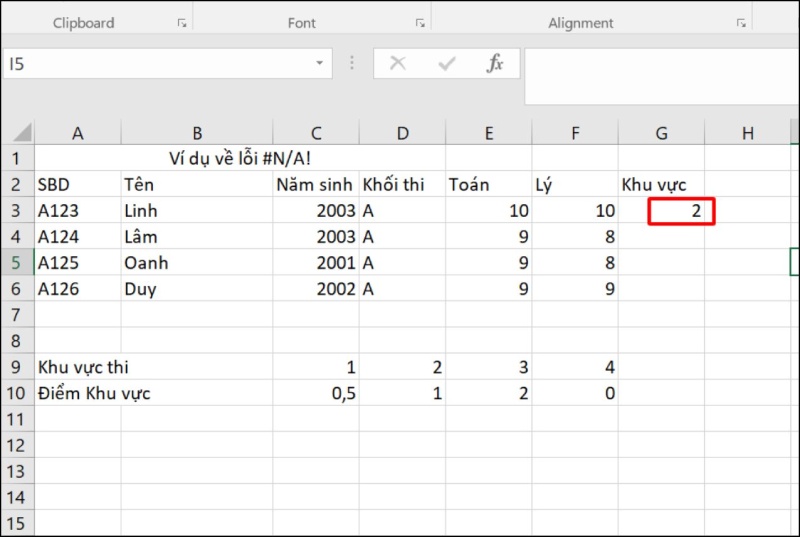Screen dimensions: 800x537
Task: Click the three-dot handle beside Name Box
Action: (351, 64)
